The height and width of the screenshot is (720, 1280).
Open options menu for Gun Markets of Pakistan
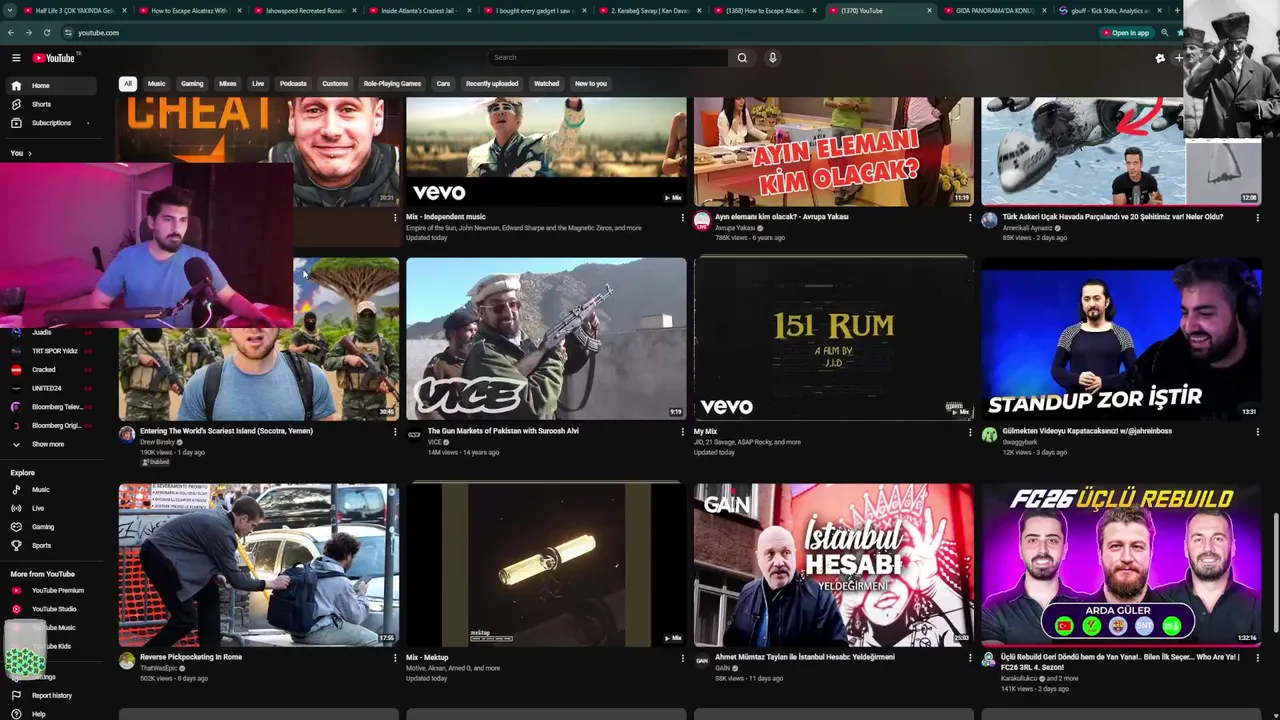(682, 432)
